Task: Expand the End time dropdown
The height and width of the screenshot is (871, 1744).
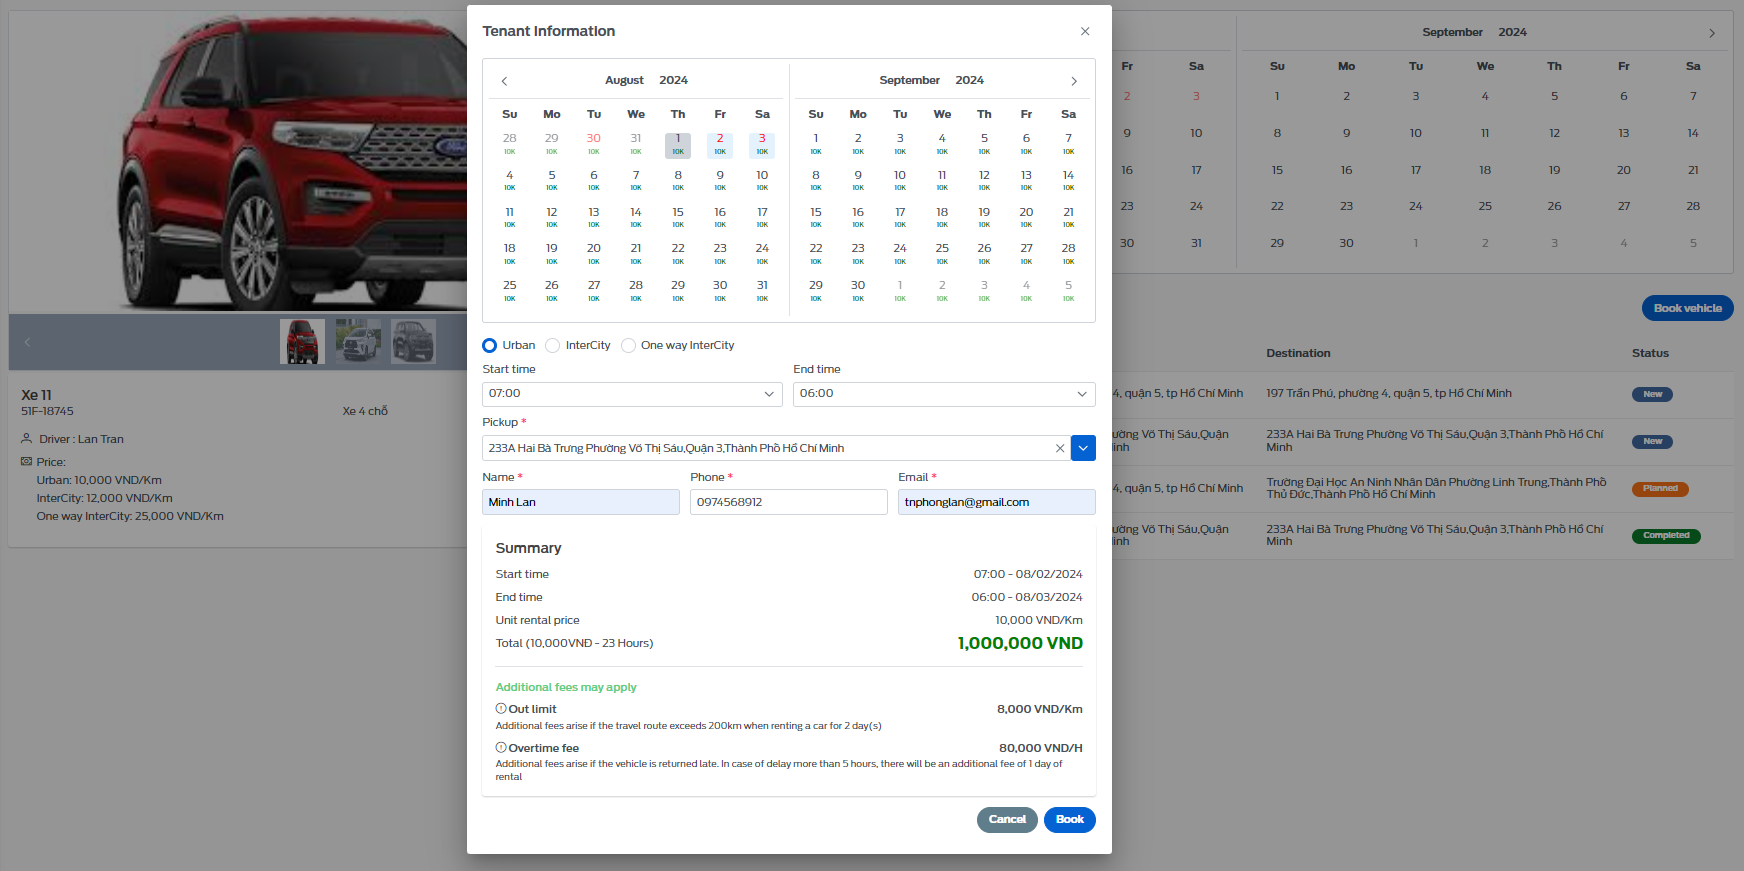Action: [944, 394]
